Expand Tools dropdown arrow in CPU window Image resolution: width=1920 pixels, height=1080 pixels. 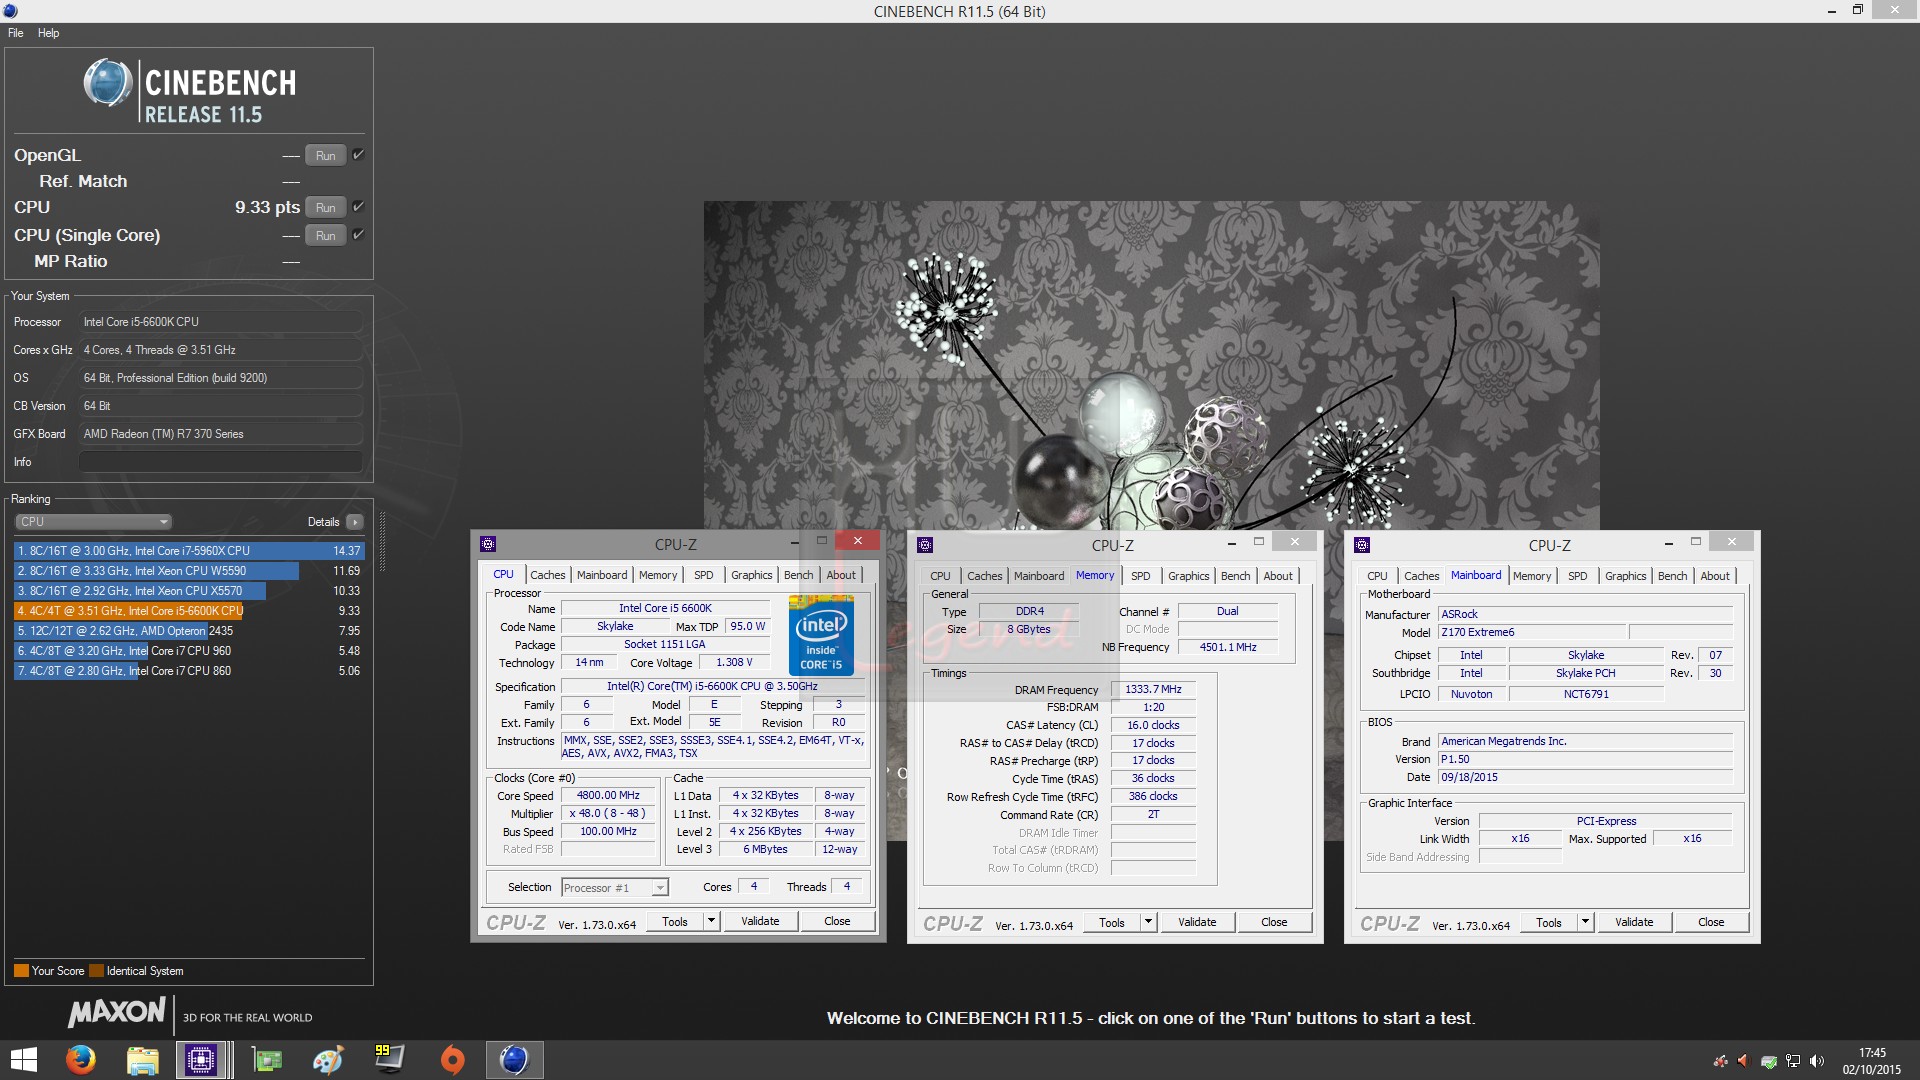click(x=711, y=921)
